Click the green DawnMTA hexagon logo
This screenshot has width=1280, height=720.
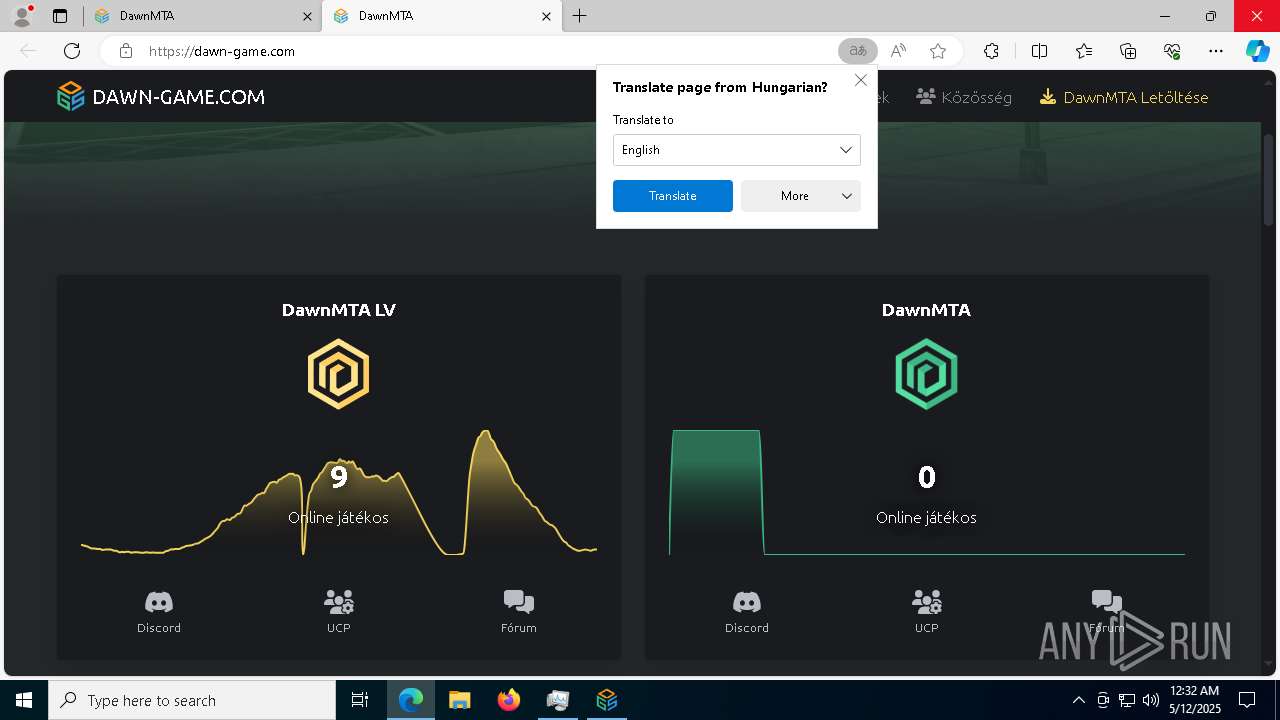tap(927, 374)
